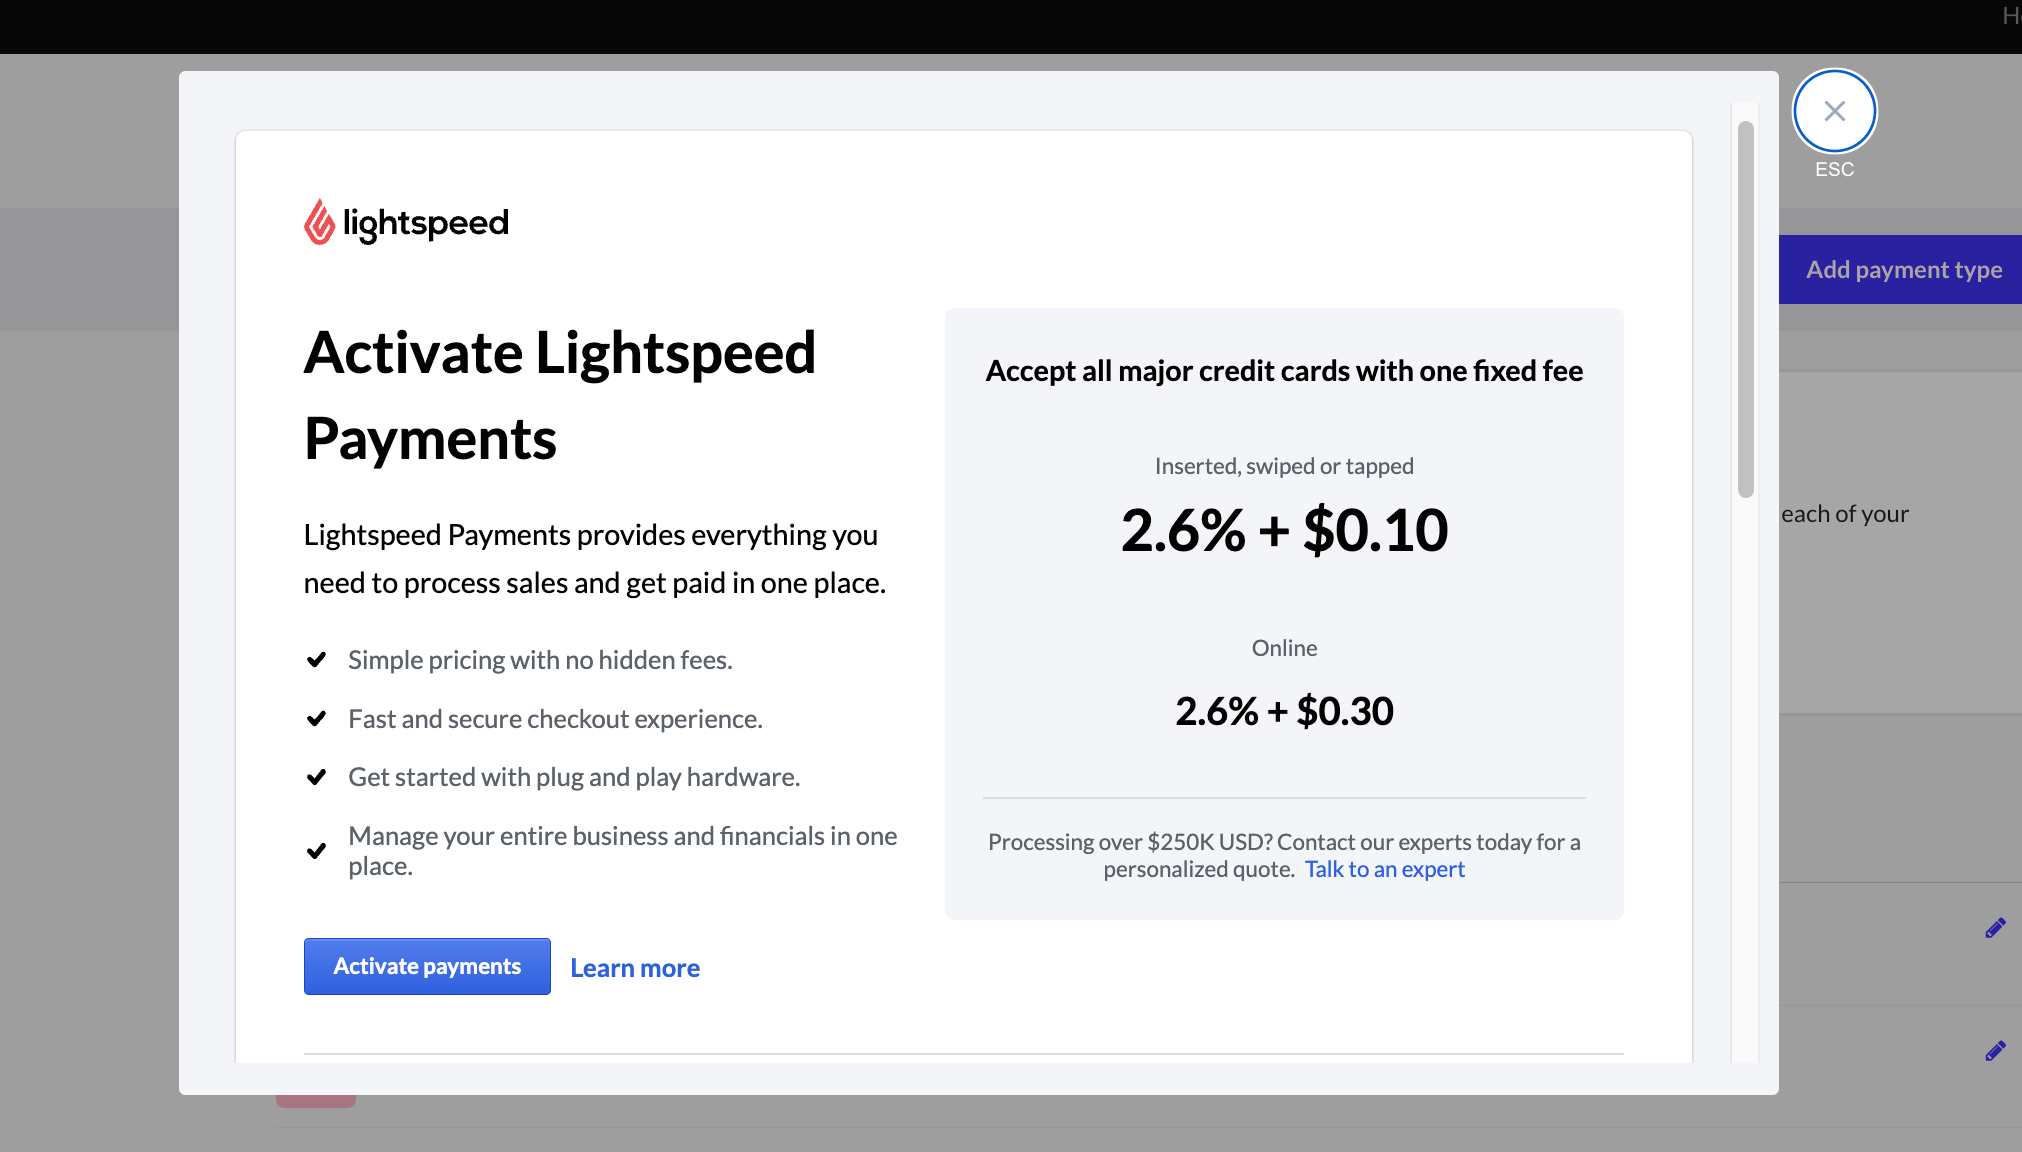Click the red element at the bottom left

[x=315, y=1098]
